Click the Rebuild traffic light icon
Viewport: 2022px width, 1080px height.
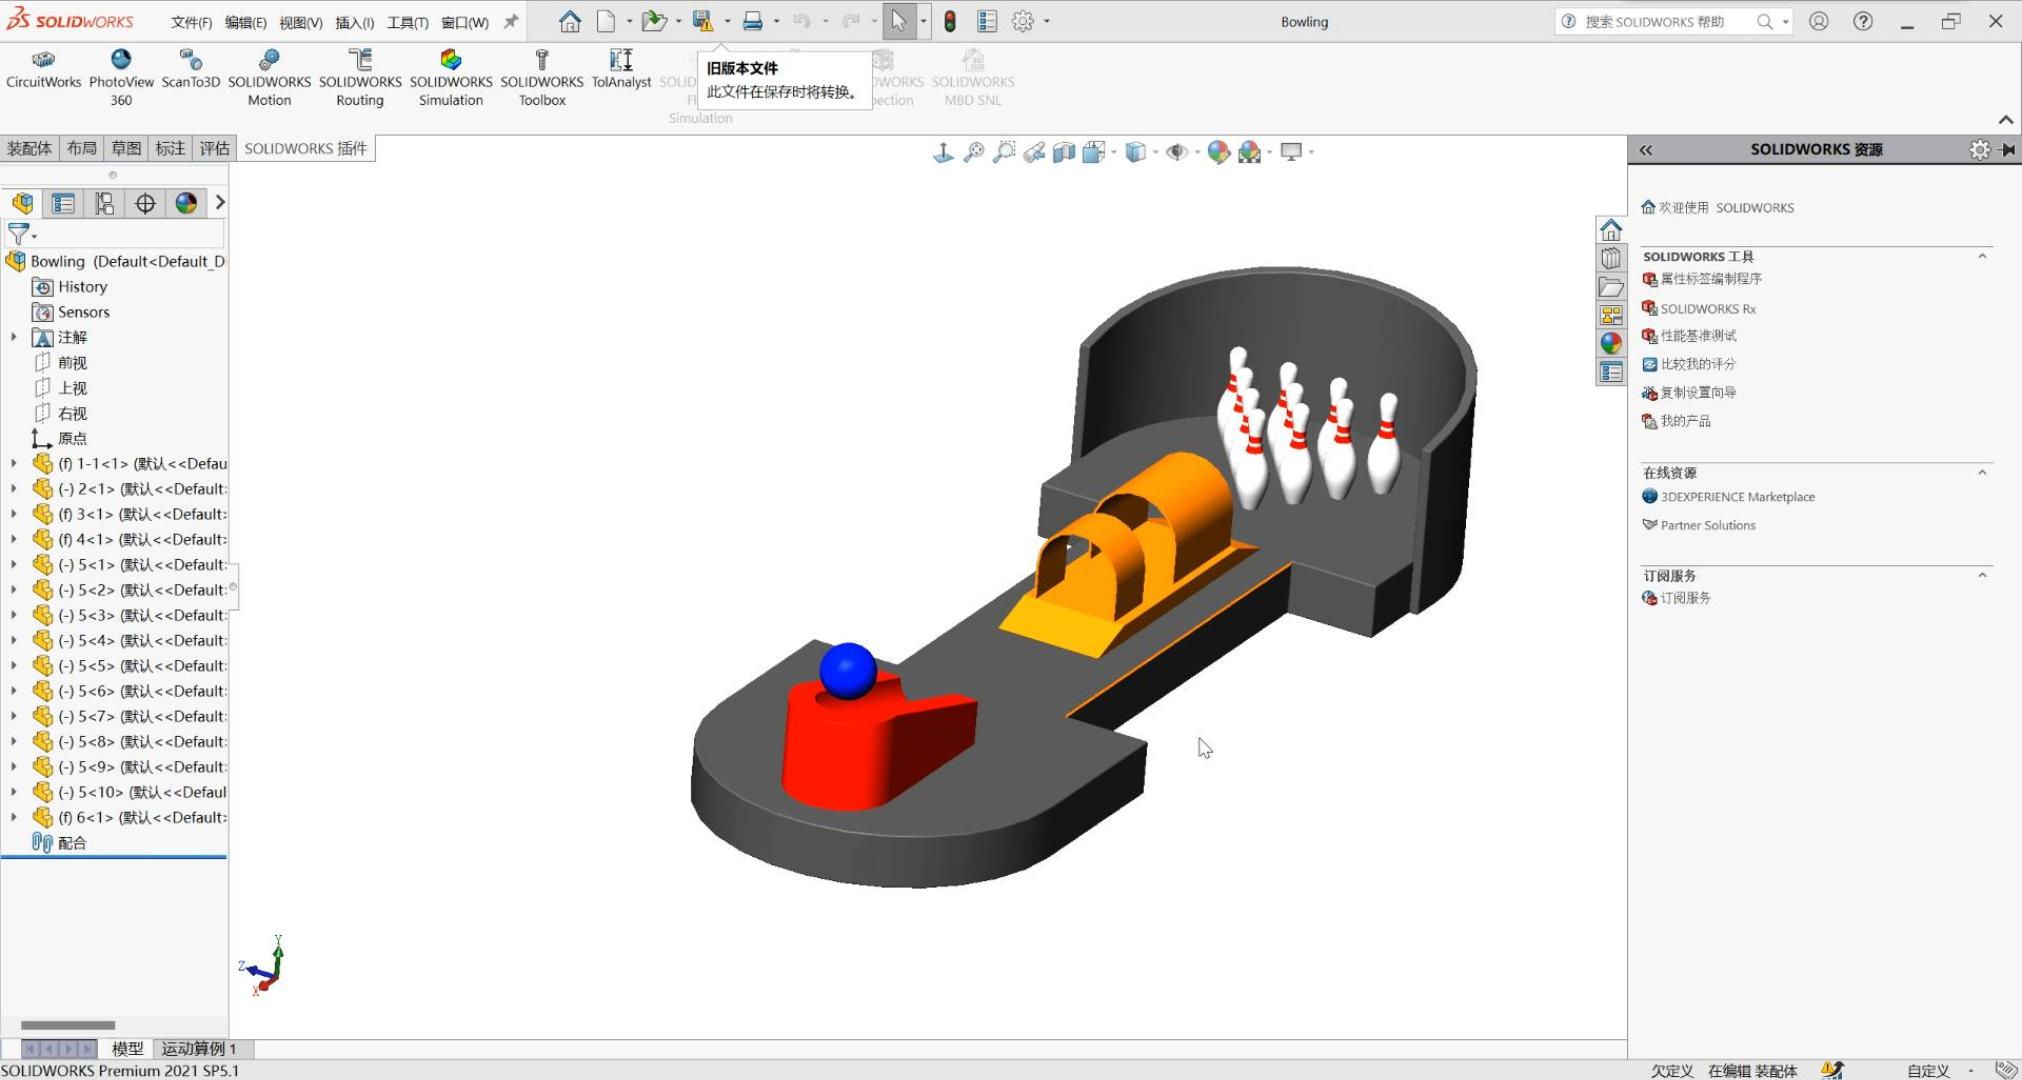click(950, 21)
